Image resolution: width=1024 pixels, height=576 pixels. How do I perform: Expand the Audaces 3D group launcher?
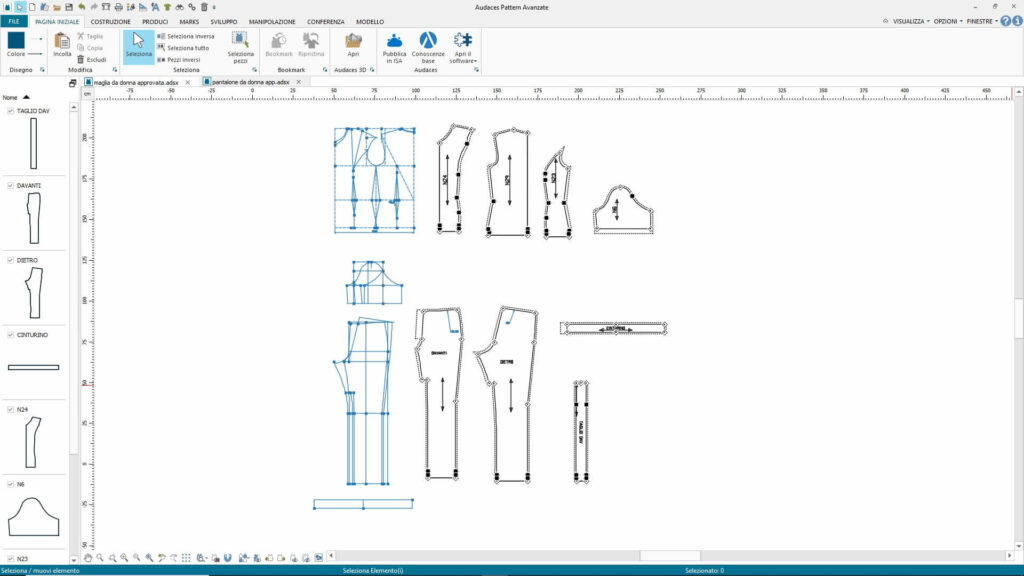tap(372, 70)
